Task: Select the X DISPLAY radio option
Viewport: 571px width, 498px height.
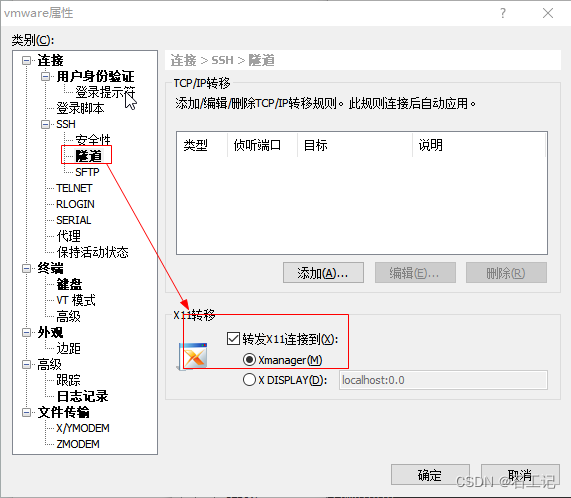Action: pyautogui.click(x=249, y=380)
